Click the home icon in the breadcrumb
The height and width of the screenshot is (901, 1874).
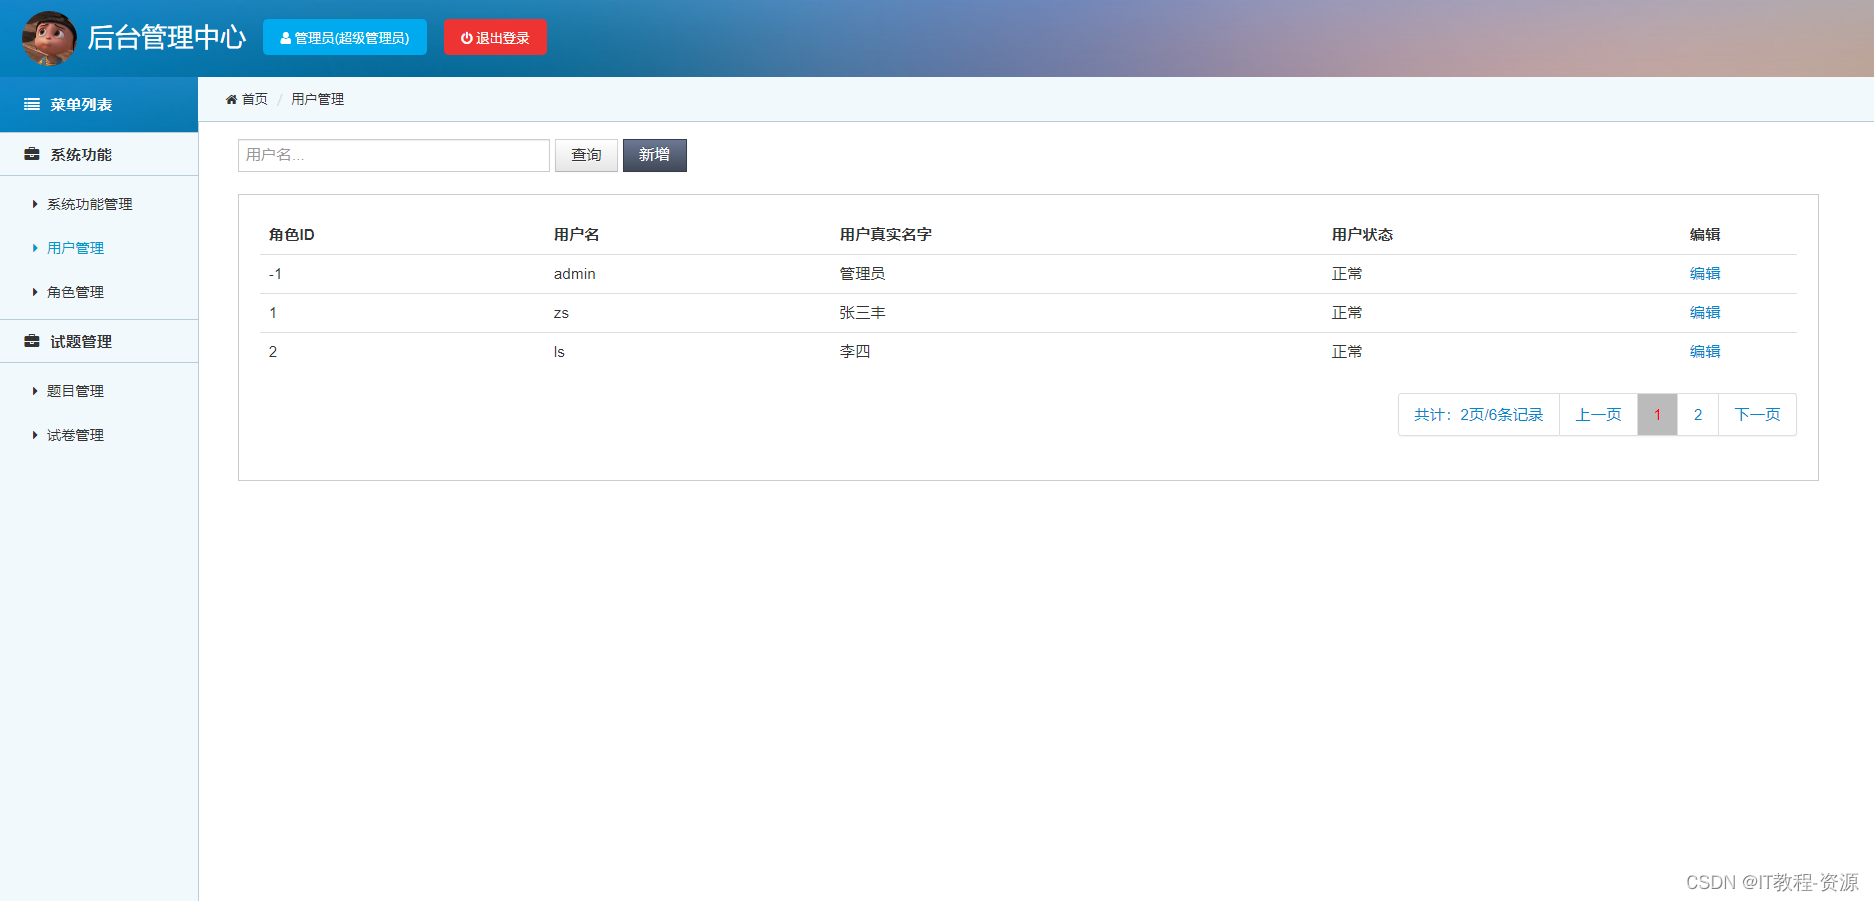(231, 98)
